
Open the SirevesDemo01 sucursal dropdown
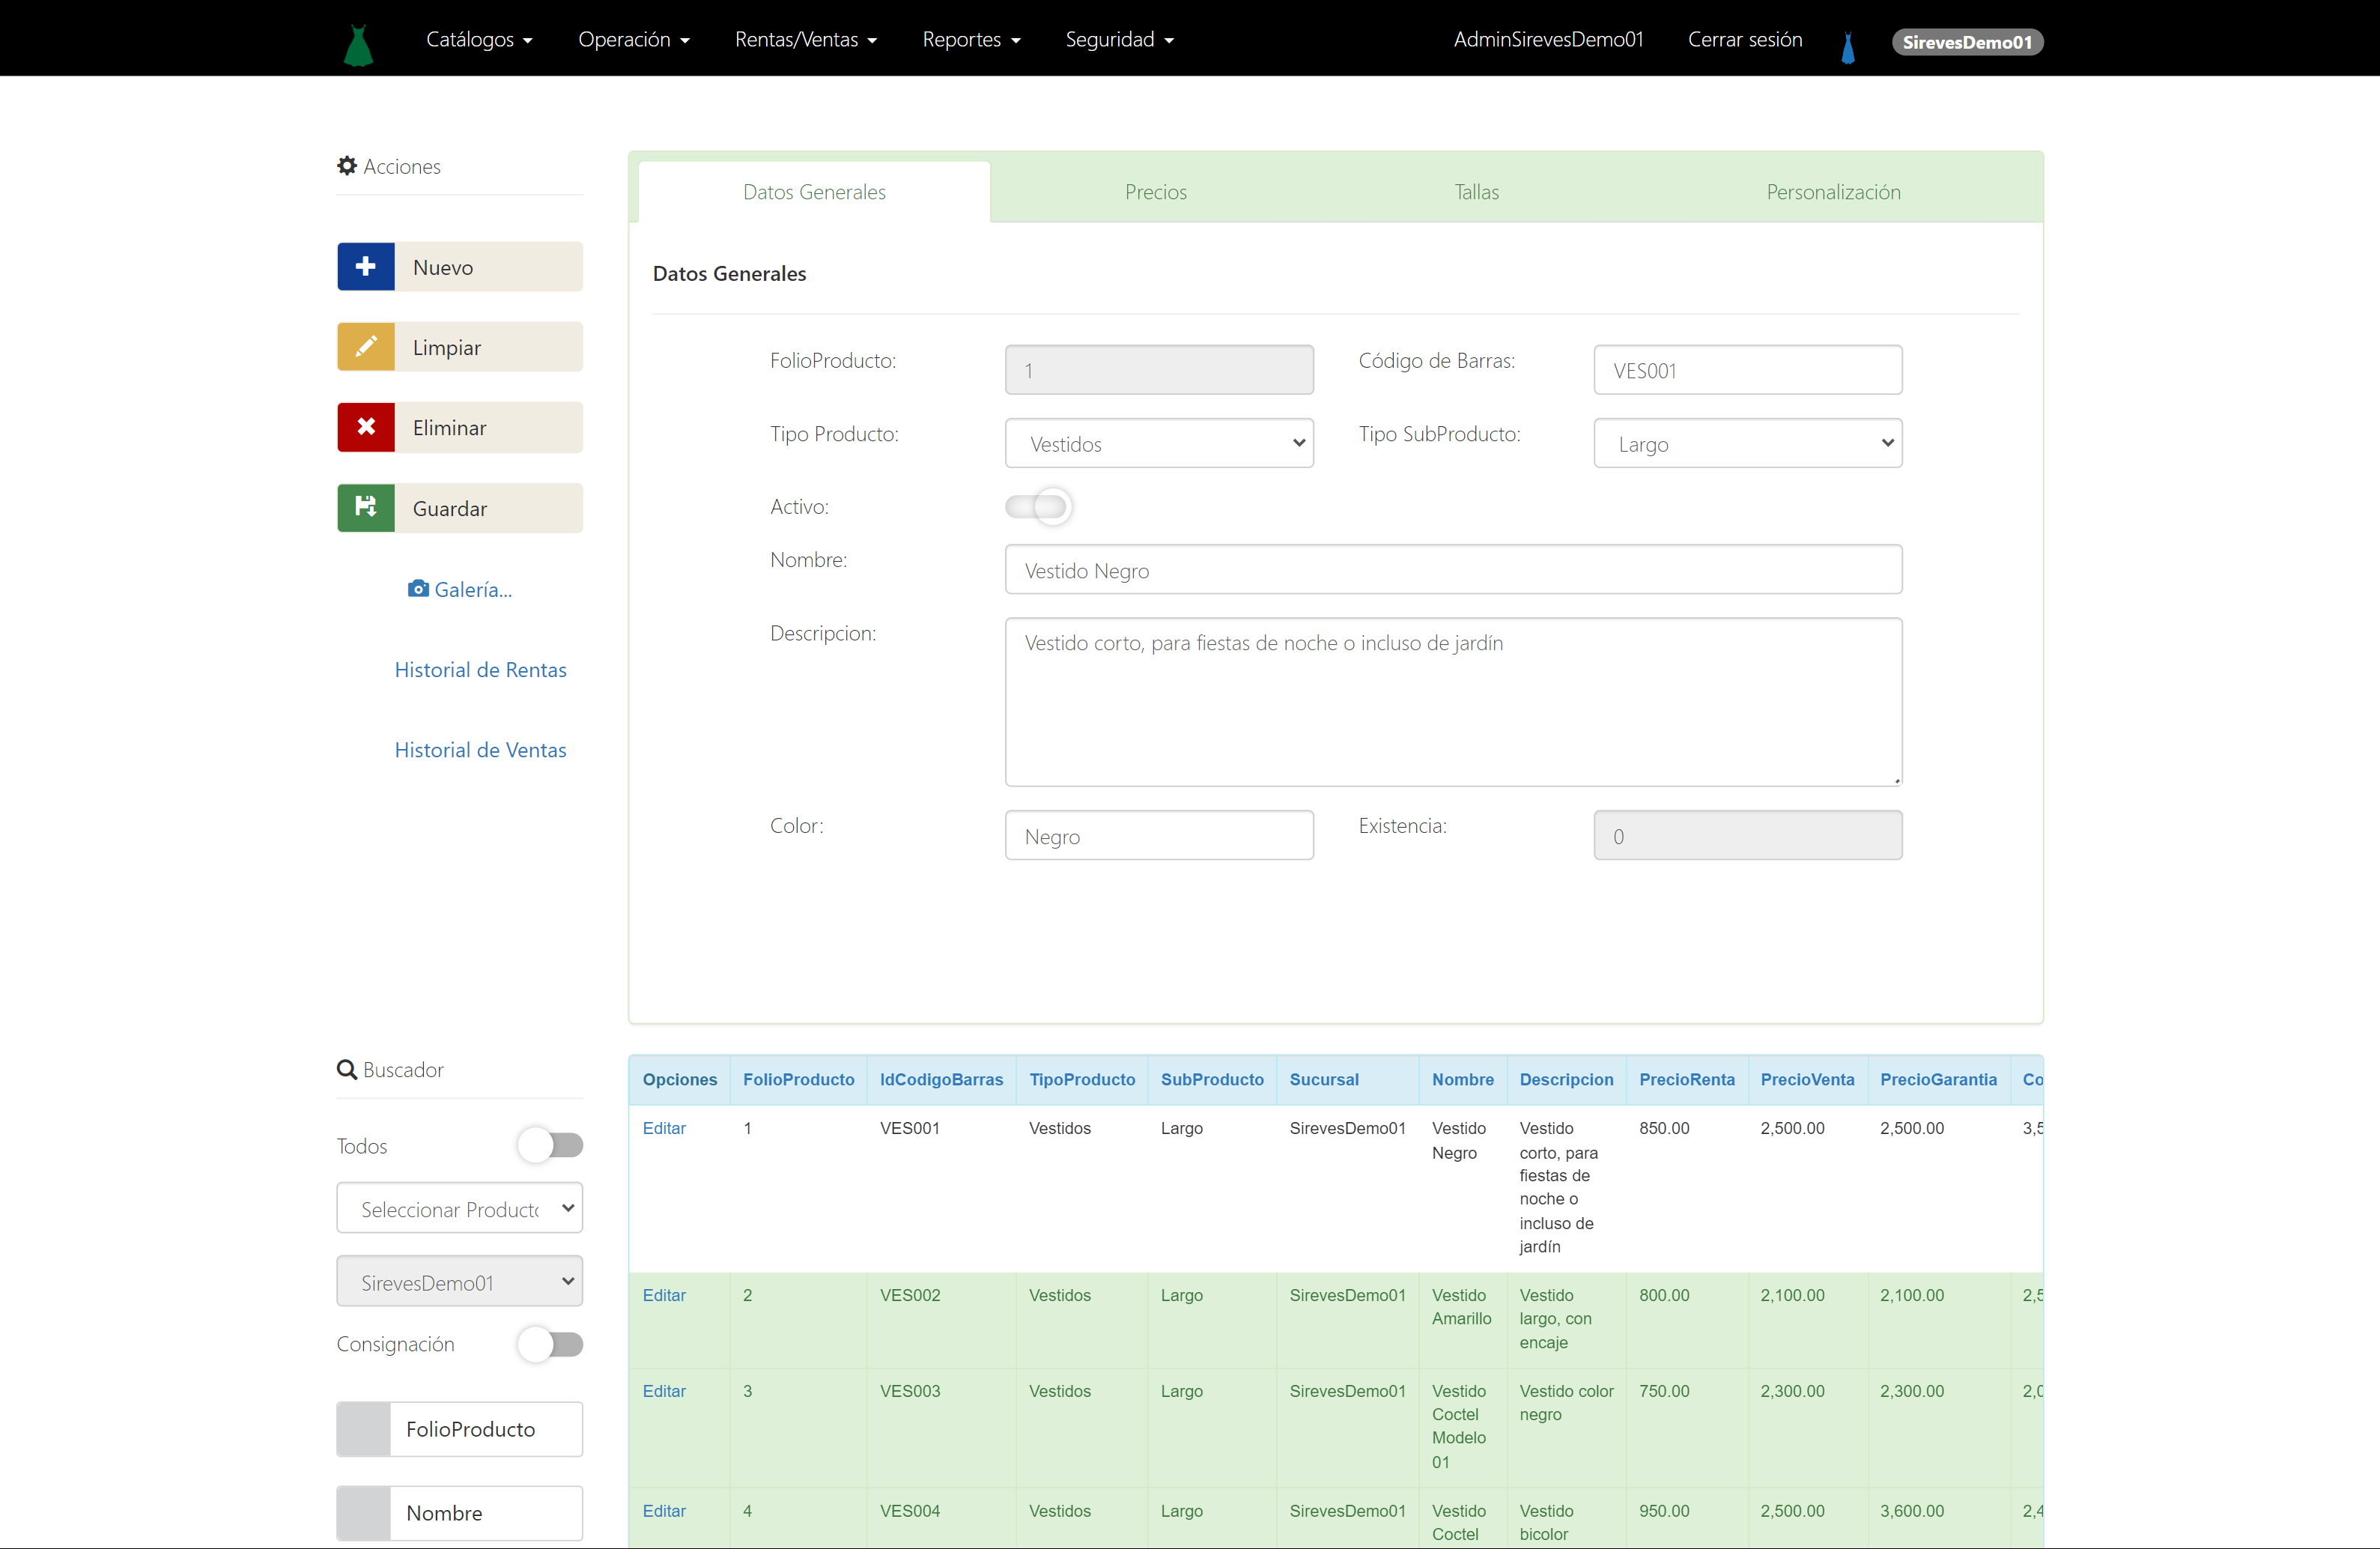[x=460, y=1282]
